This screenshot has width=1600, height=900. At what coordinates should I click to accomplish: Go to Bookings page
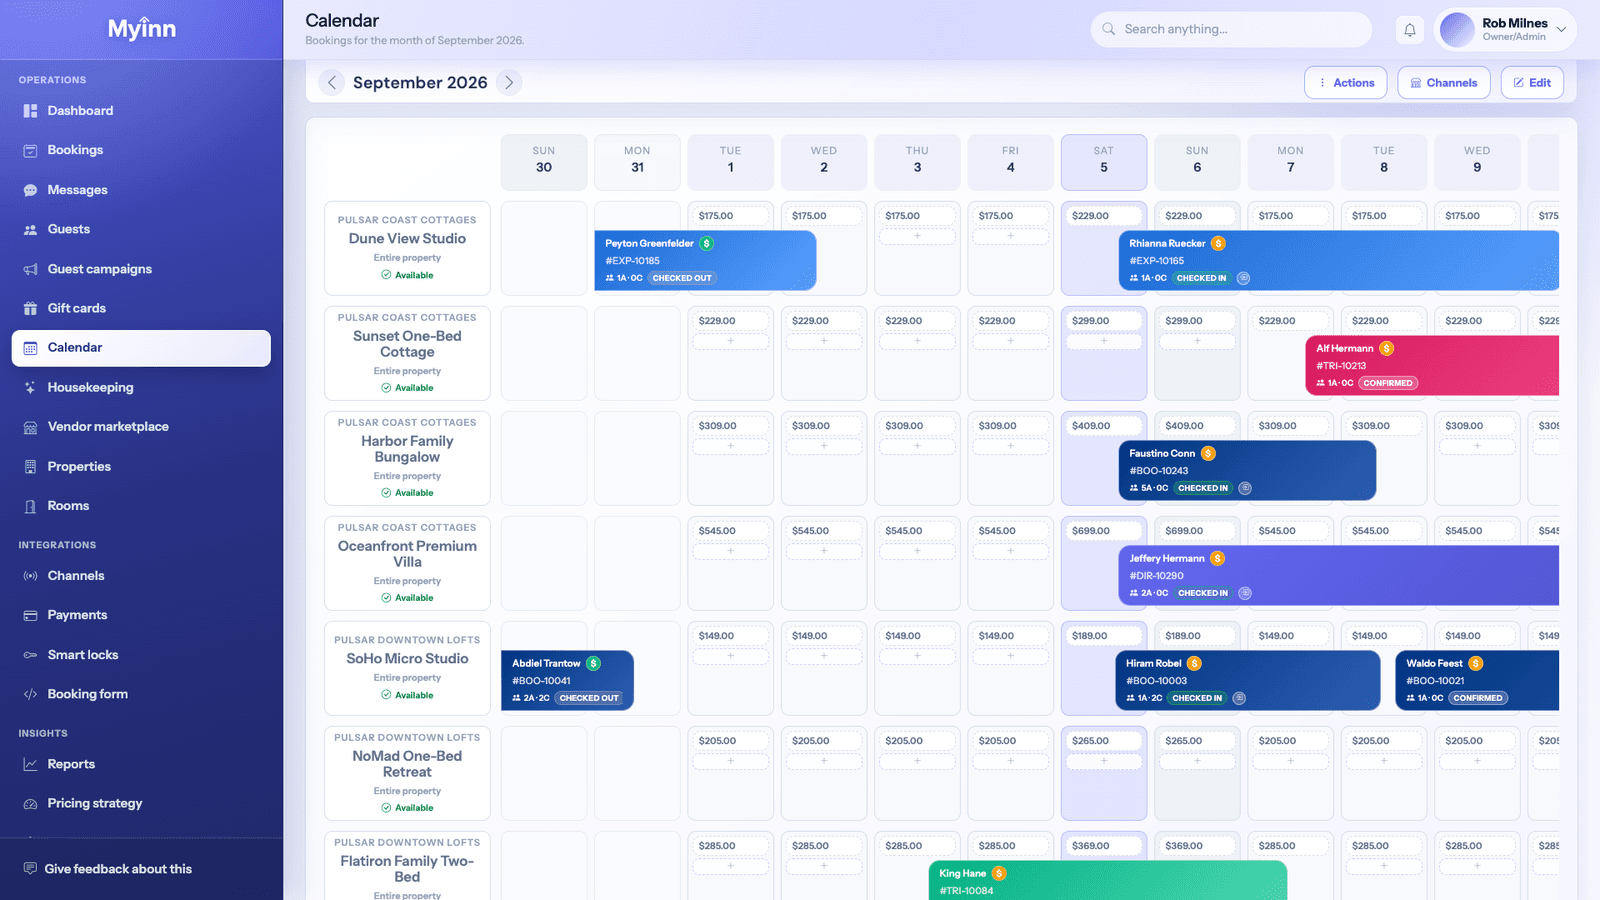point(141,150)
